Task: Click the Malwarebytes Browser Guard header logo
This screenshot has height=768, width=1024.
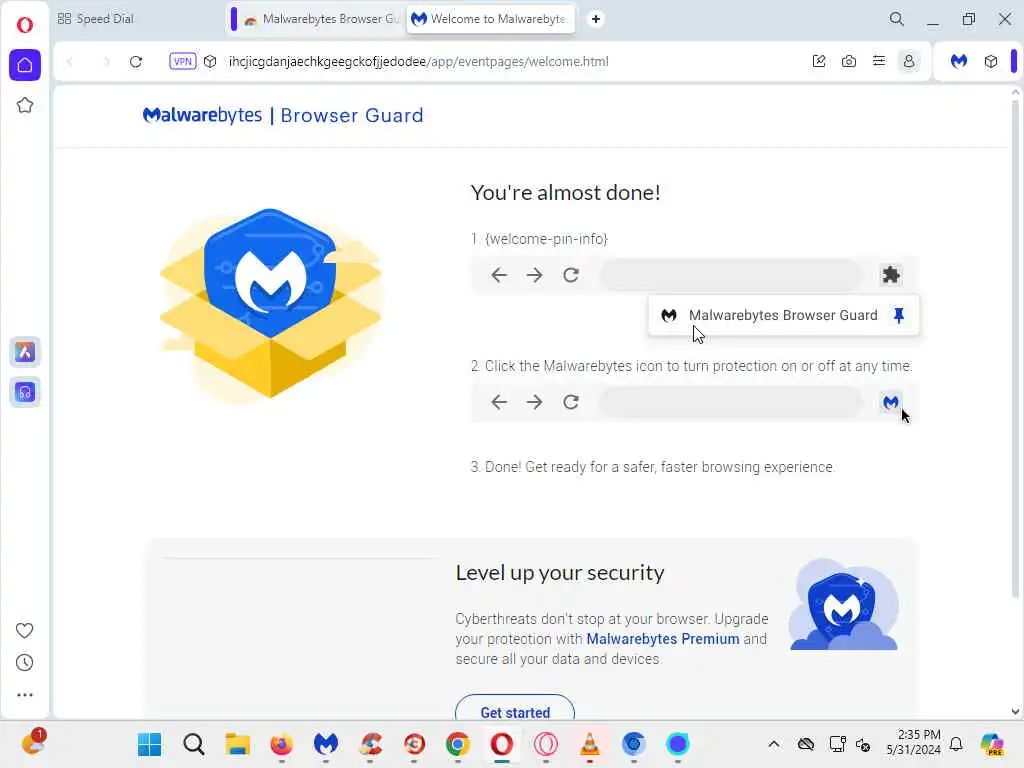Action: pos(283,115)
